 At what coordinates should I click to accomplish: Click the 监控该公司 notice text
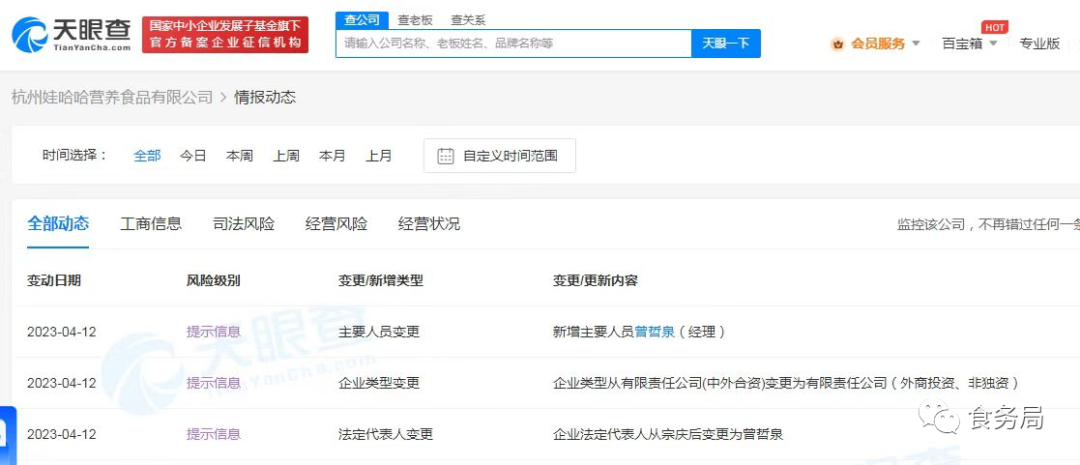988,224
